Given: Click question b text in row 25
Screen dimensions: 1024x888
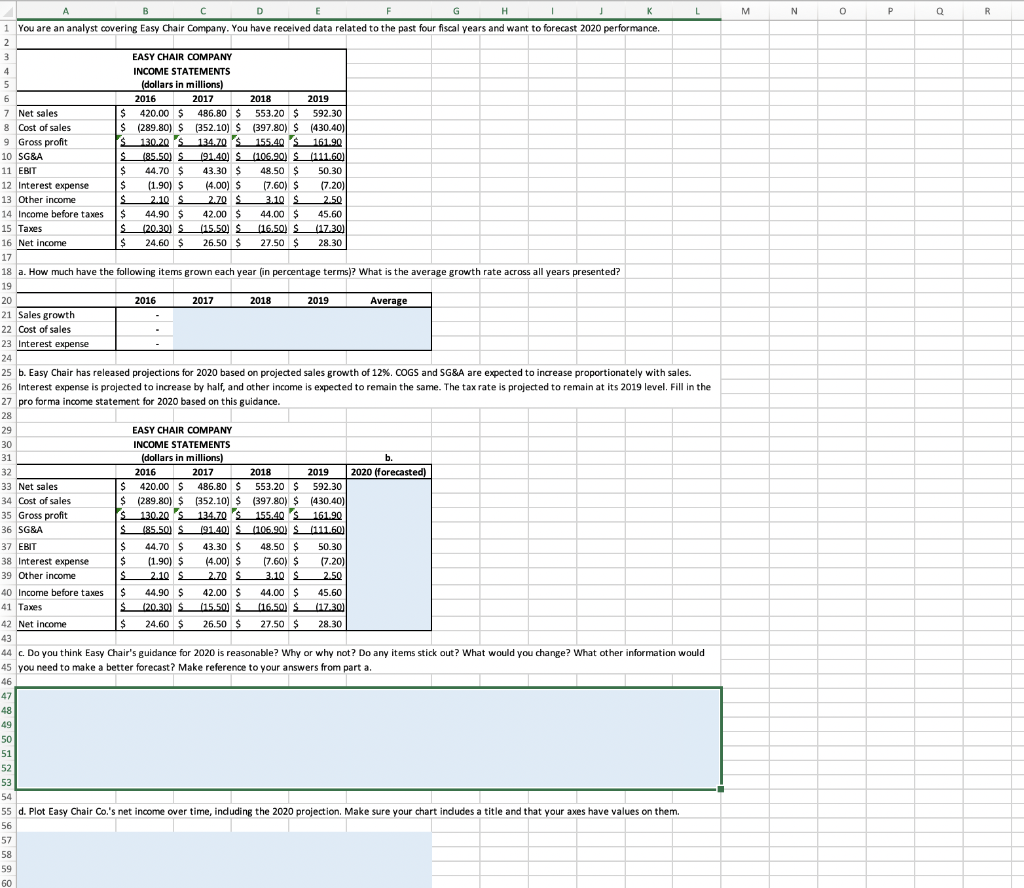Looking at the screenshot, I should (x=354, y=373).
